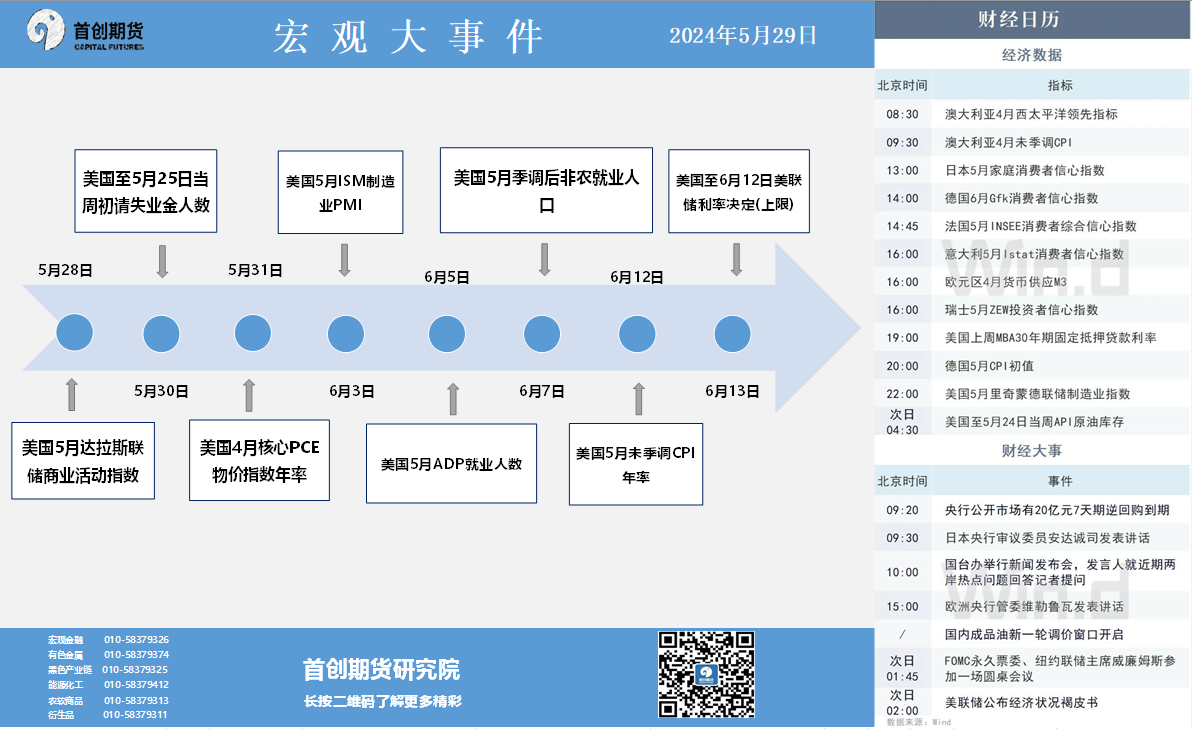Click the 首创期货 Capital Futures logo
Viewport: 1192px width, 729px height.
pyautogui.click(x=85, y=30)
